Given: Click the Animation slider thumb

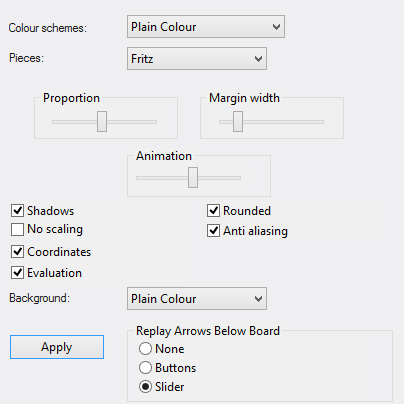Looking at the screenshot, I should point(193,178).
